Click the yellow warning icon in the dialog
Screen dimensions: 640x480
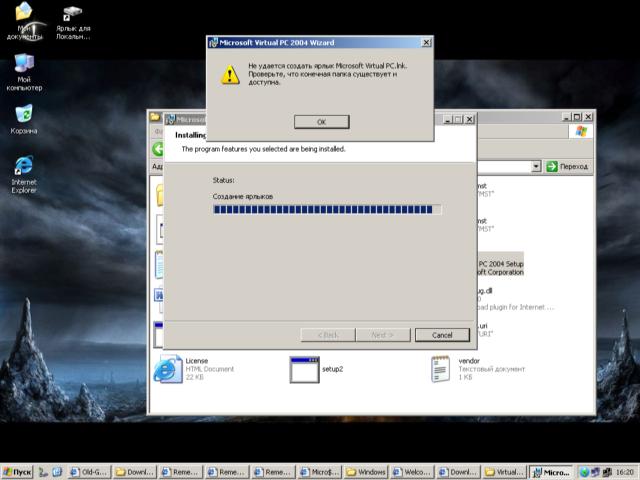230,75
